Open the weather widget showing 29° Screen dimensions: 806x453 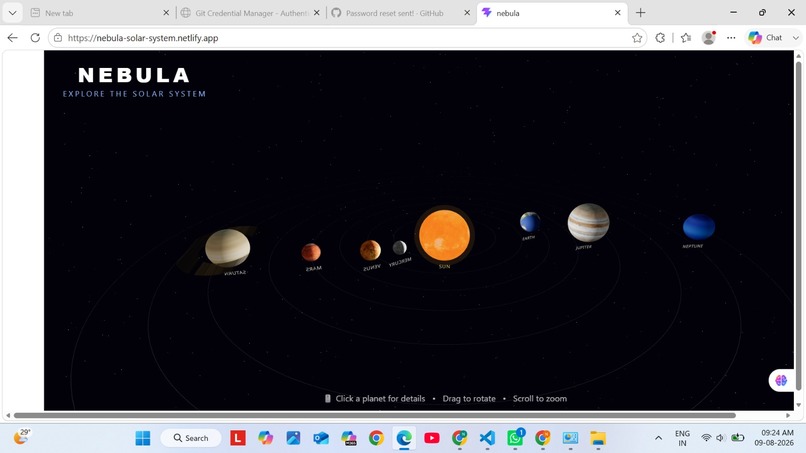[x=22, y=437]
